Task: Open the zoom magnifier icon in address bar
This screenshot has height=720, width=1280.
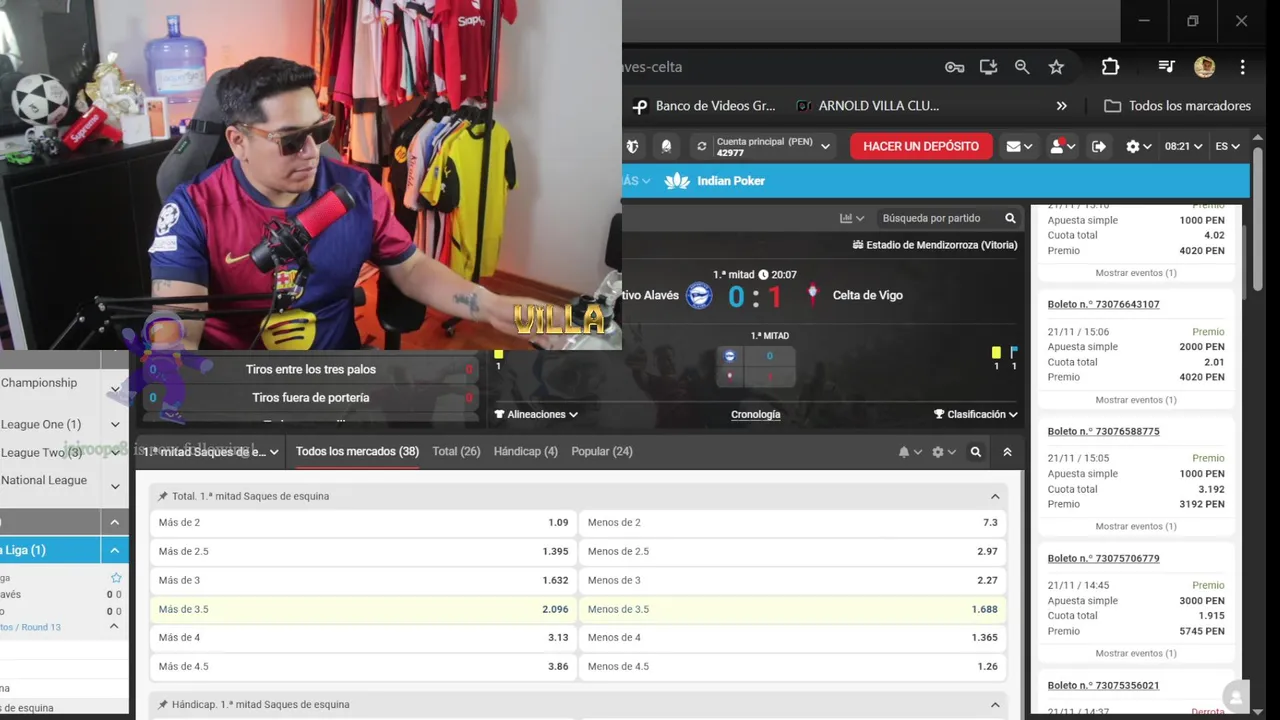Action: (1022, 67)
